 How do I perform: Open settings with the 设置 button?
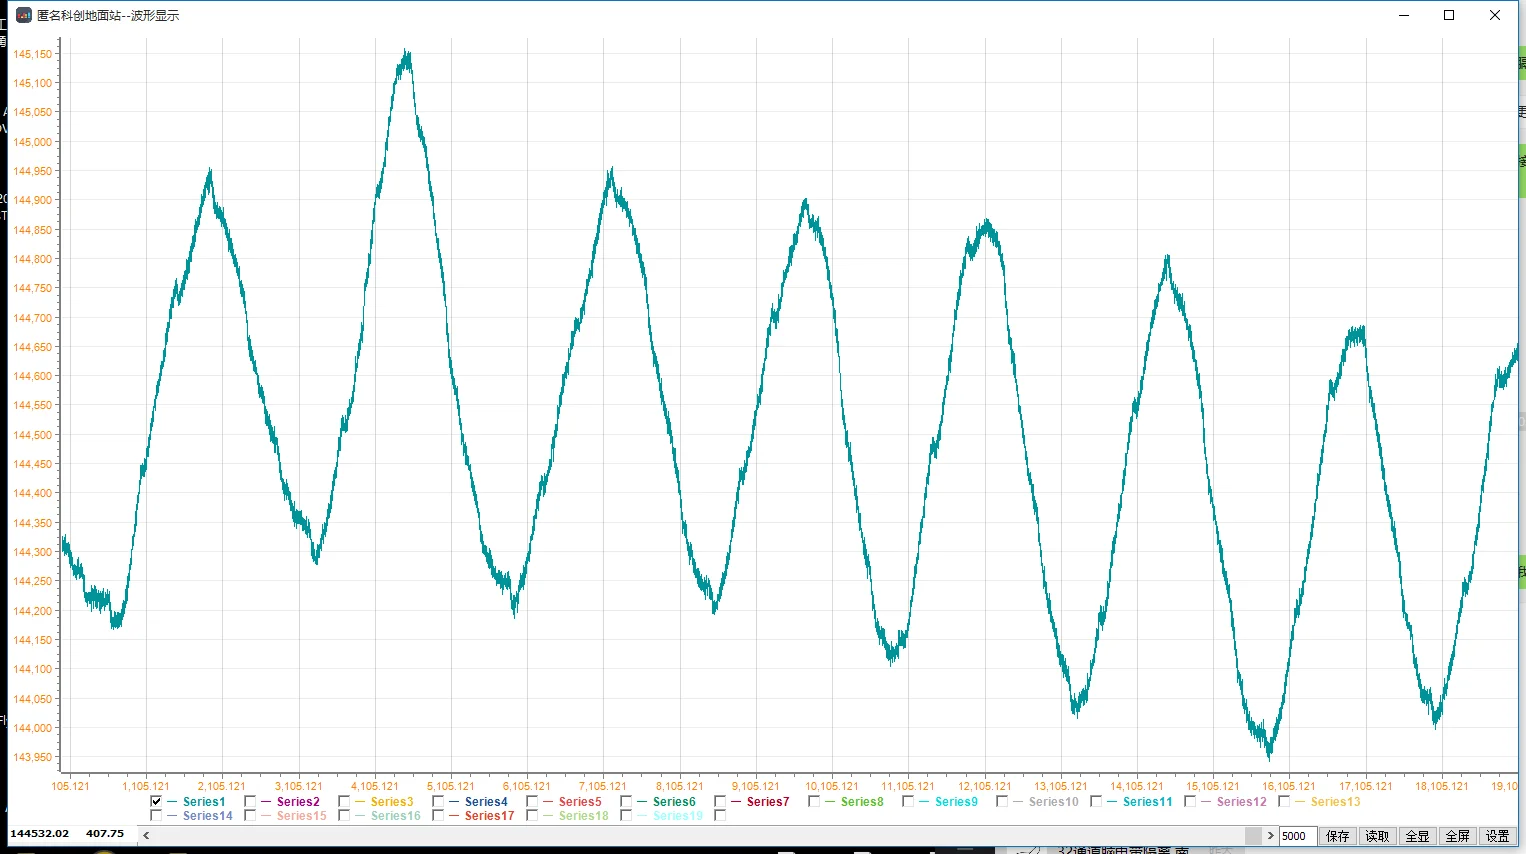1498,836
